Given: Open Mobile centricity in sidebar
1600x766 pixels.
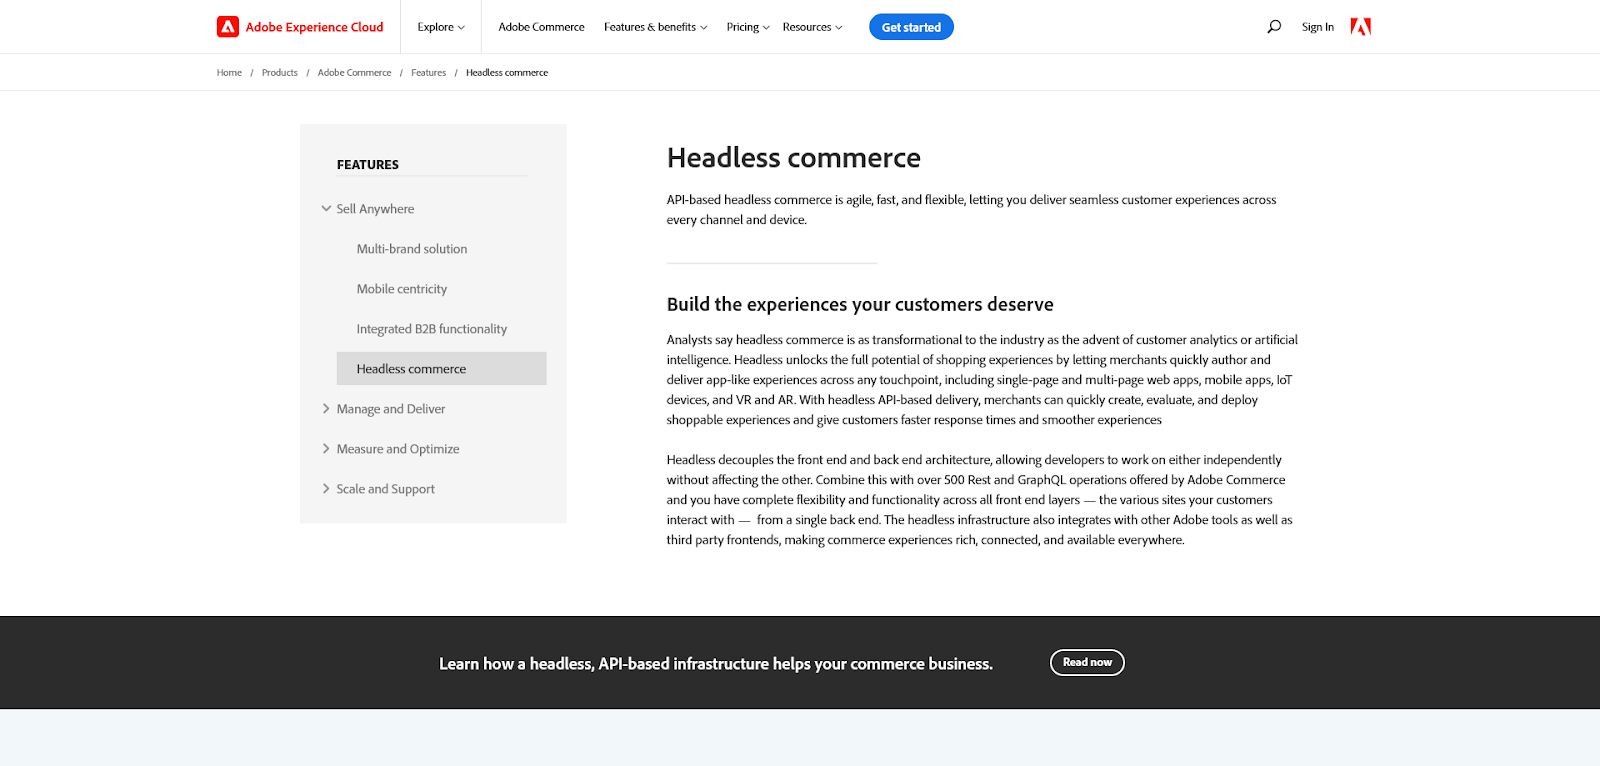Looking at the screenshot, I should pyautogui.click(x=402, y=289).
